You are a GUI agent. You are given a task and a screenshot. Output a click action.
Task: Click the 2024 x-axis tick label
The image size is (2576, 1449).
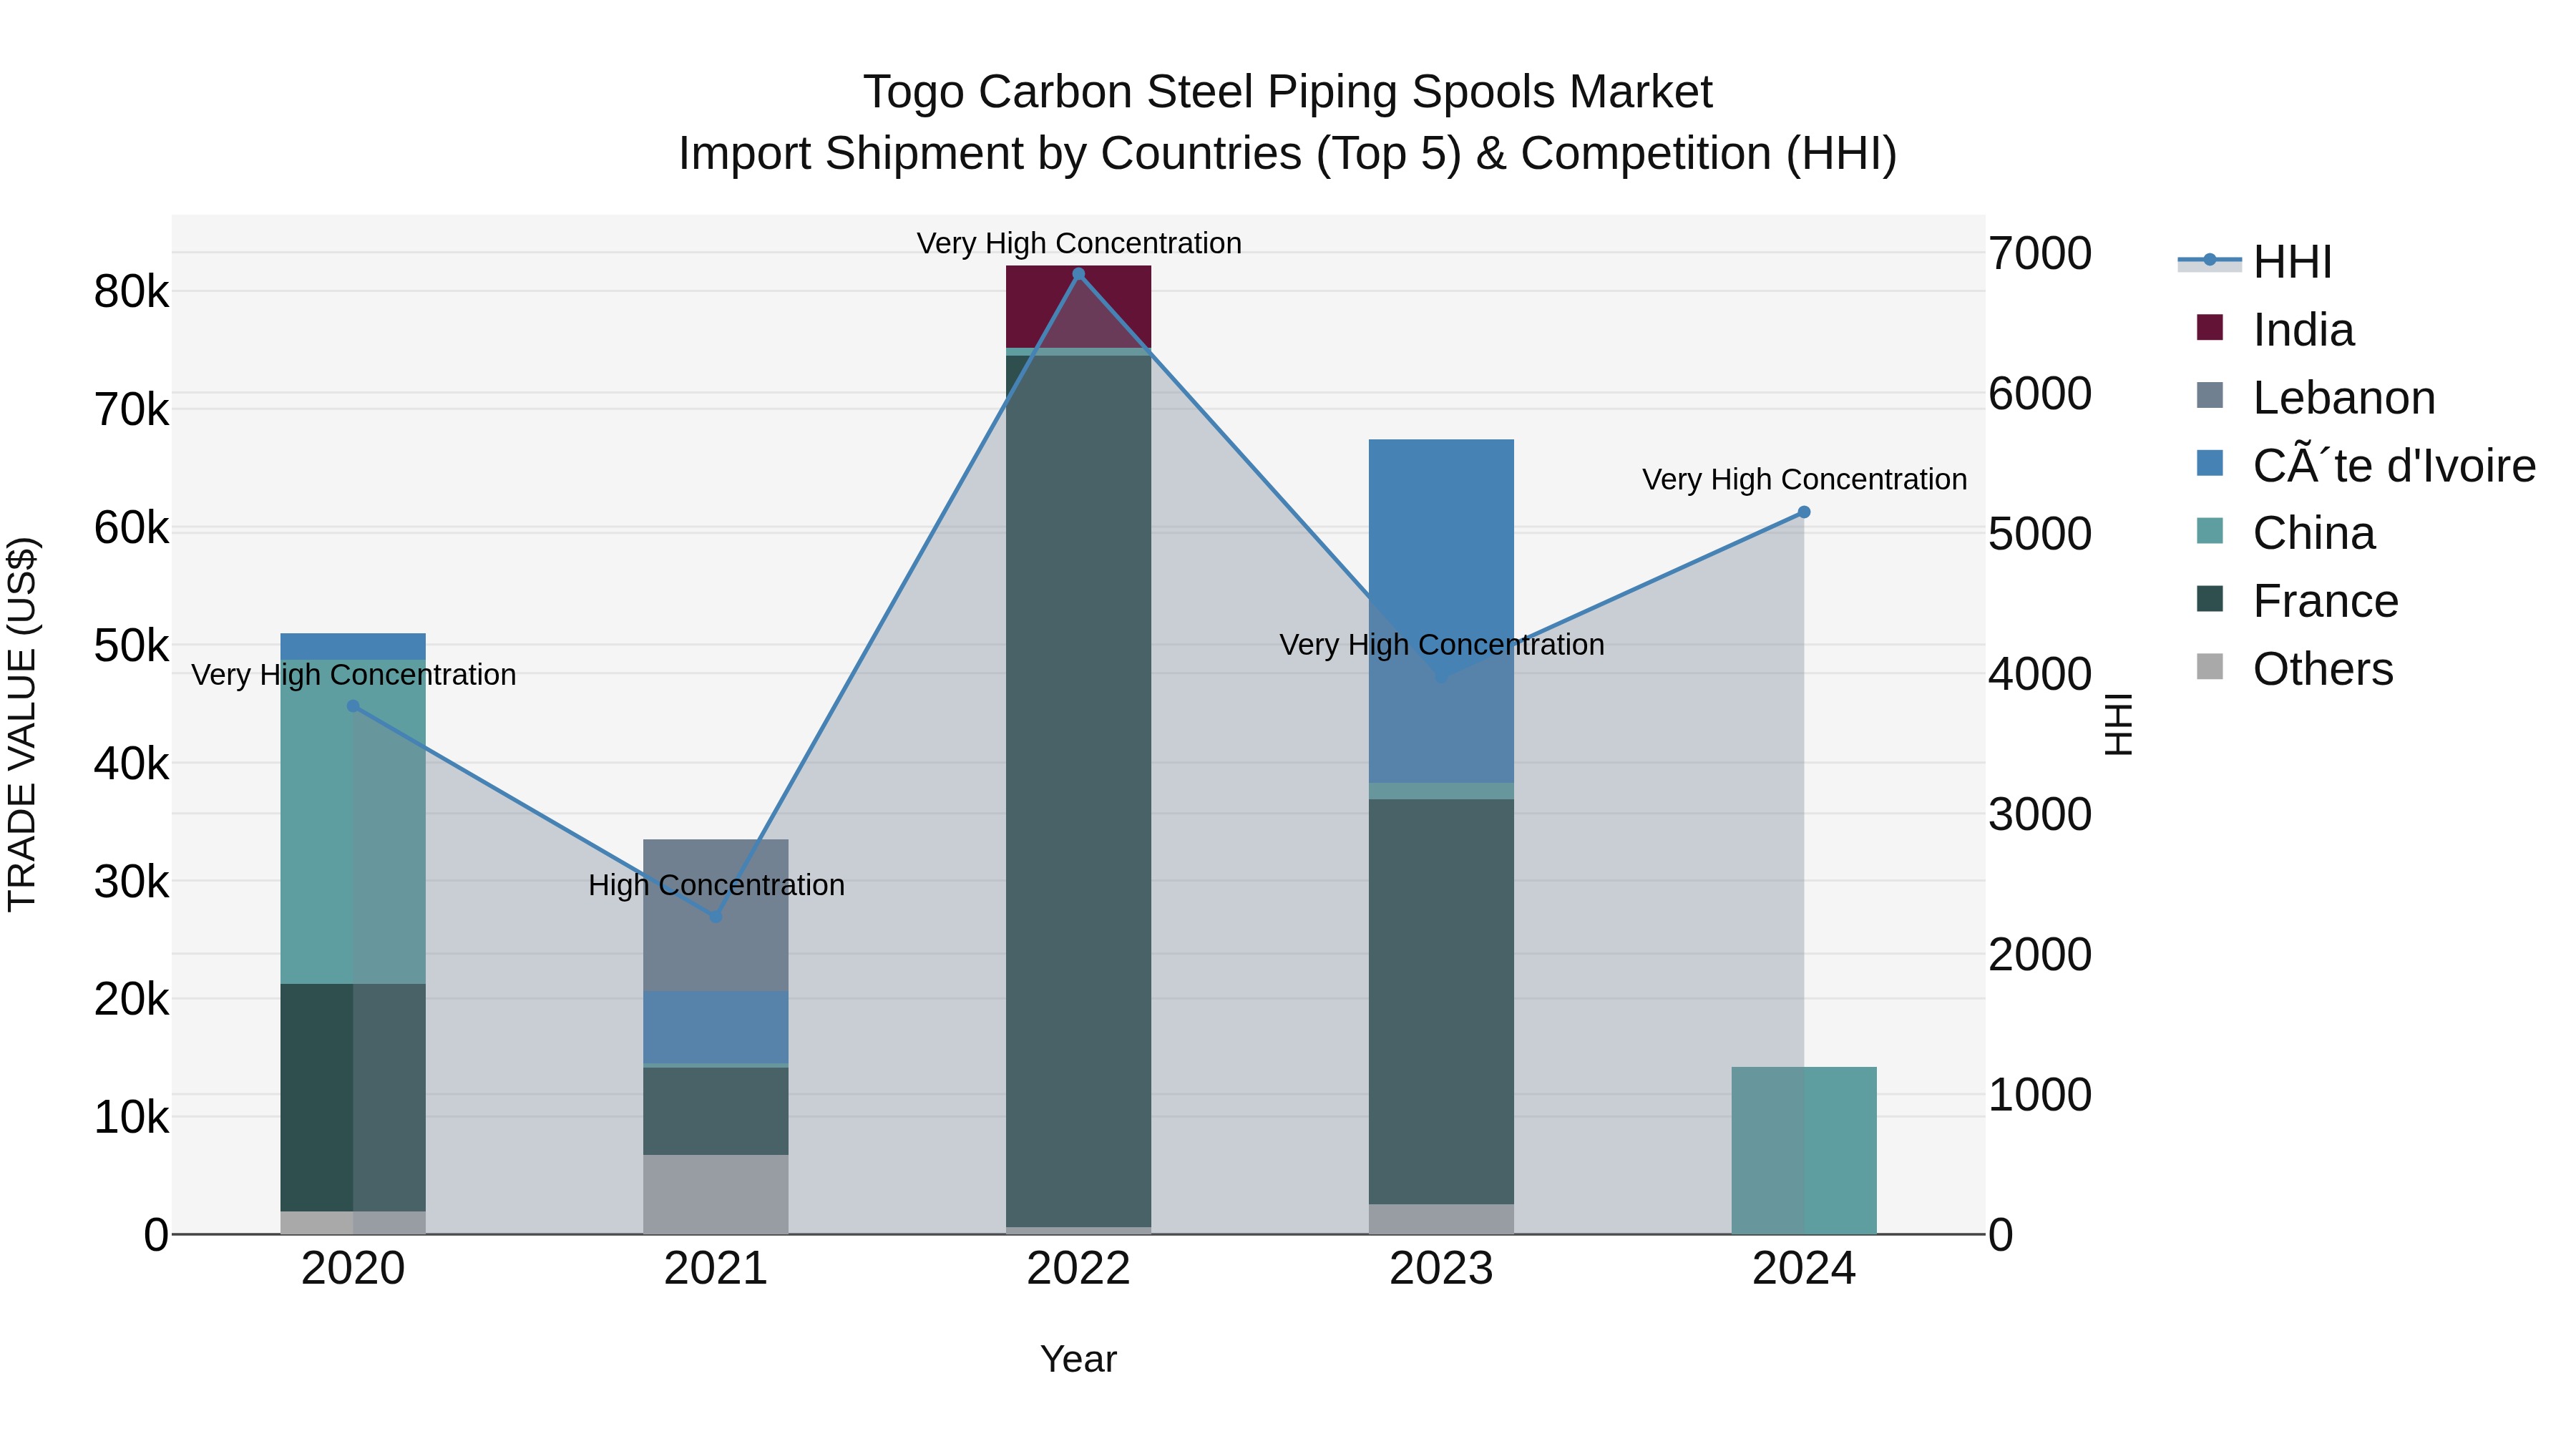tap(1804, 1268)
